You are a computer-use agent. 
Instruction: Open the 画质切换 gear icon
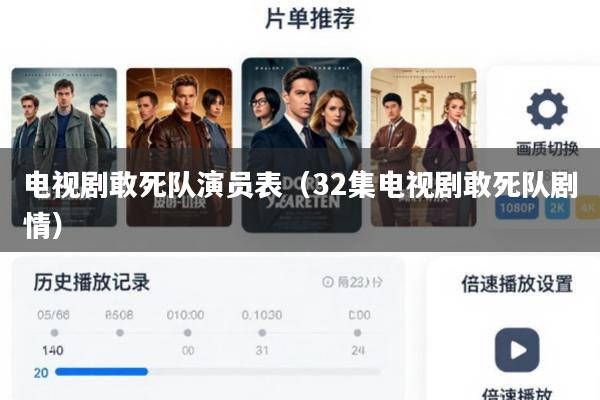tap(547, 109)
